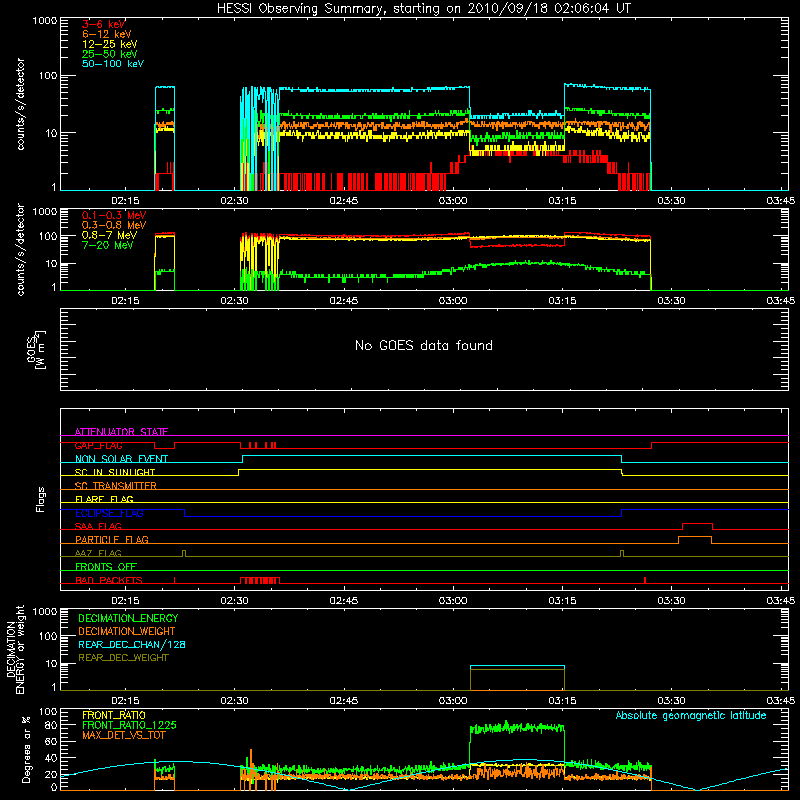The width and height of the screenshot is (800, 800).
Task: Click the 03:45 tick label of the MeV panel
Action: coord(780,301)
